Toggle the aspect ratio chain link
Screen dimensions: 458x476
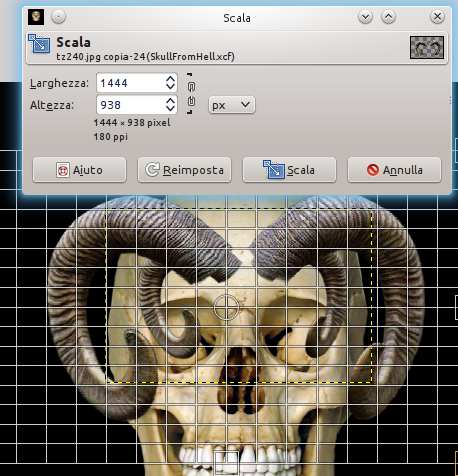point(191,94)
